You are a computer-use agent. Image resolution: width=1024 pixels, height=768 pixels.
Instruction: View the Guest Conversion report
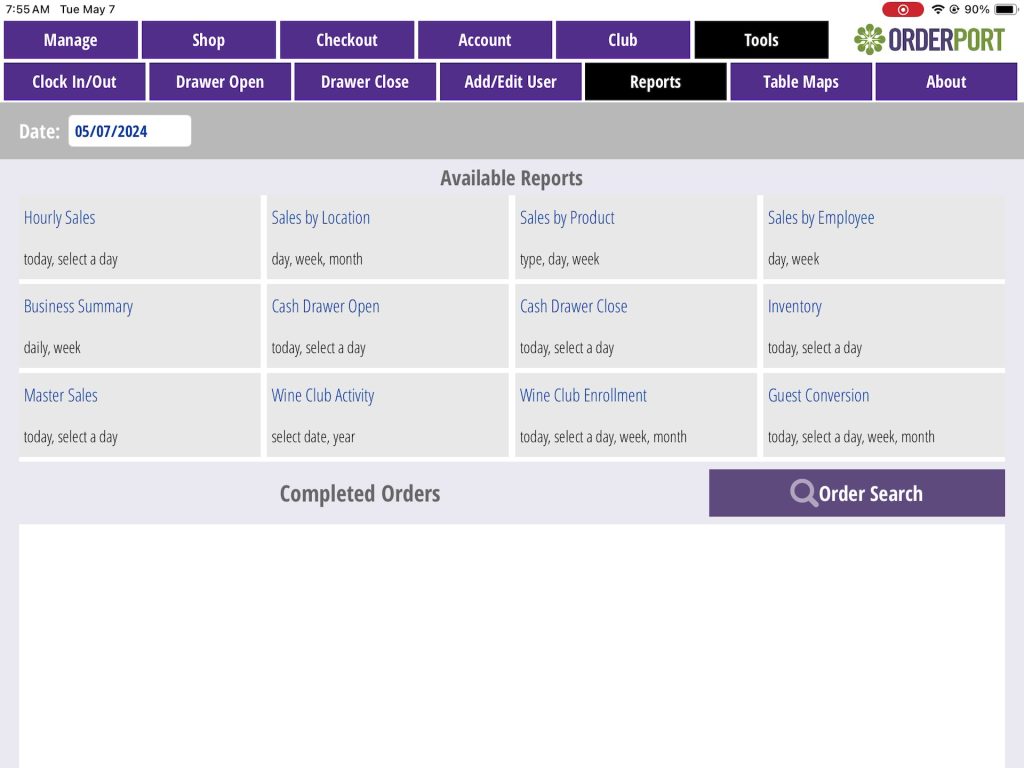pyautogui.click(x=818, y=396)
